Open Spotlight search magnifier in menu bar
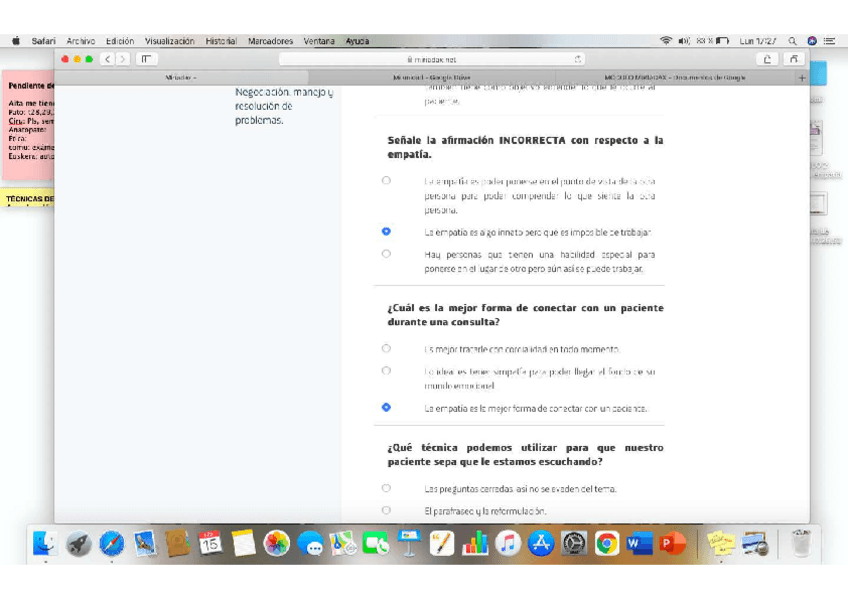Viewport: 848px width, 599px height. [x=792, y=41]
